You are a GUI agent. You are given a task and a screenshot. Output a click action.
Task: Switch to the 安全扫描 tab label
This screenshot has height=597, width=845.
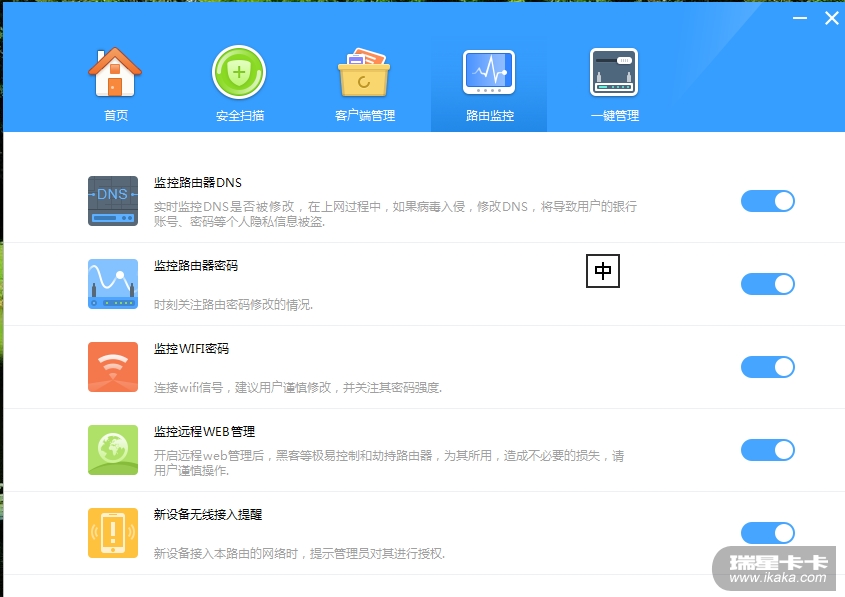tap(240, 115)
